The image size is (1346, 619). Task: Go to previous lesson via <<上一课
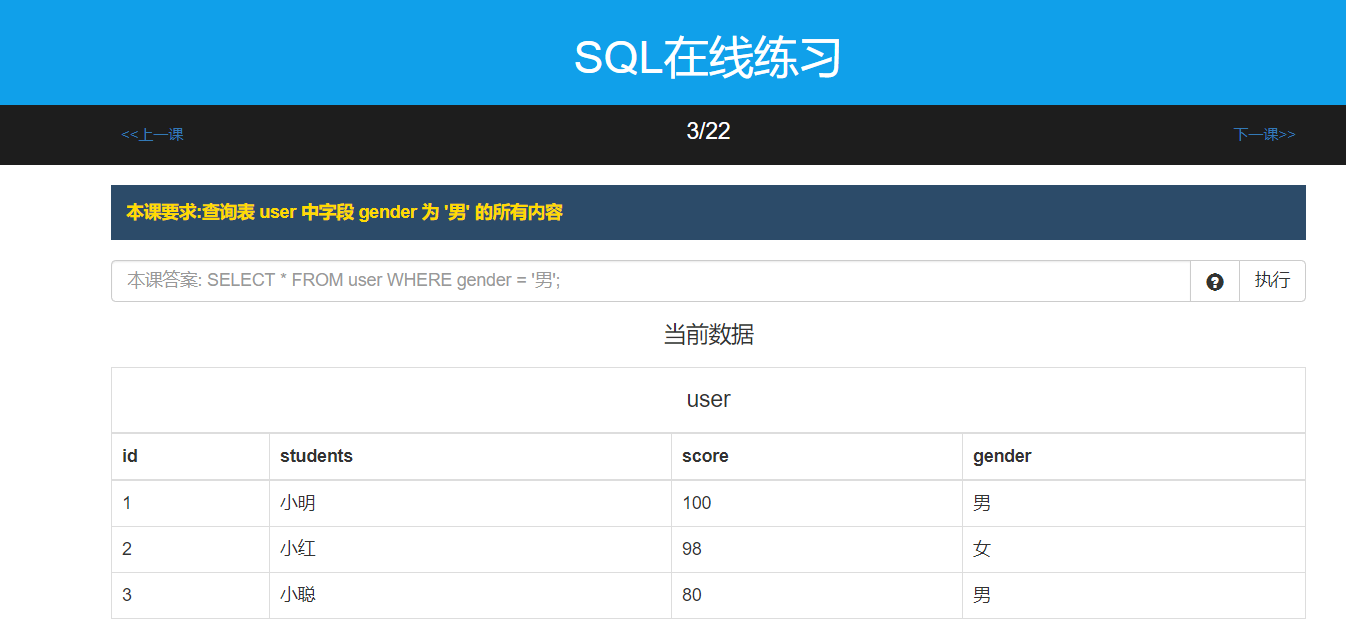point(152,135)
